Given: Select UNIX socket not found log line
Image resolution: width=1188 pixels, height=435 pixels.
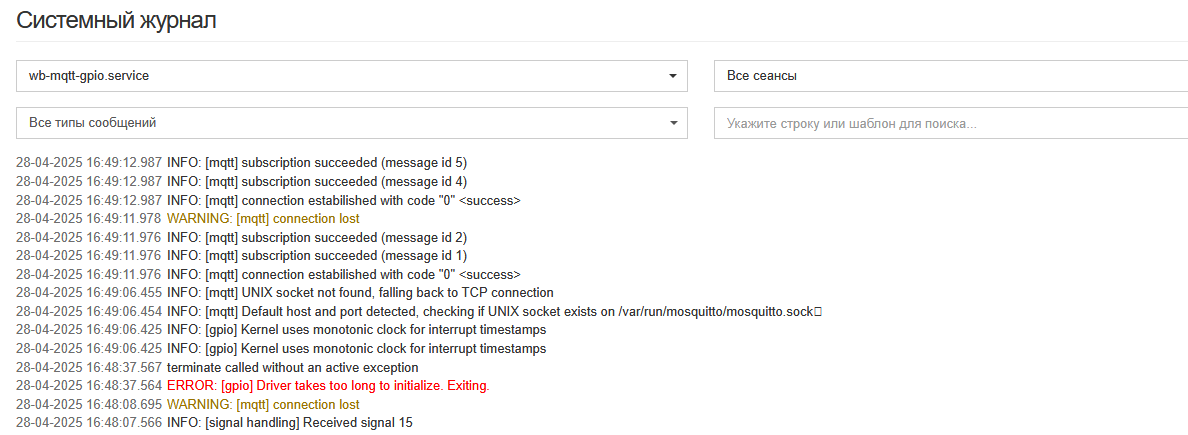Looking at the screenshot, I should pyautogui.click(x=285, y=293).
